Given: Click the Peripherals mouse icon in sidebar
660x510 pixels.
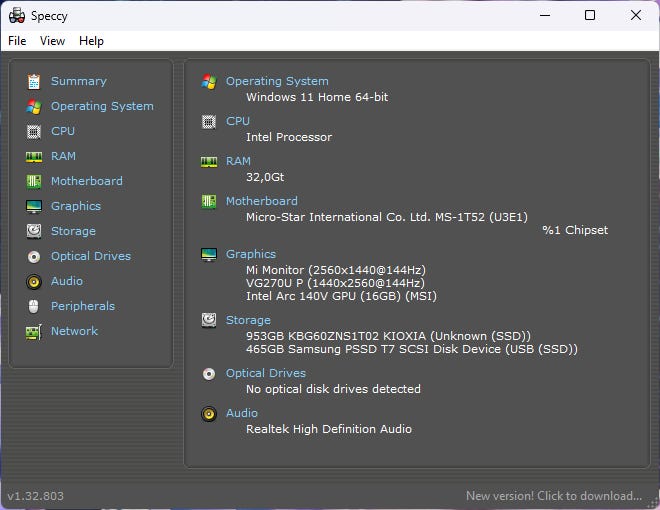Looking at the screenshot, I should tap(34, 306).
